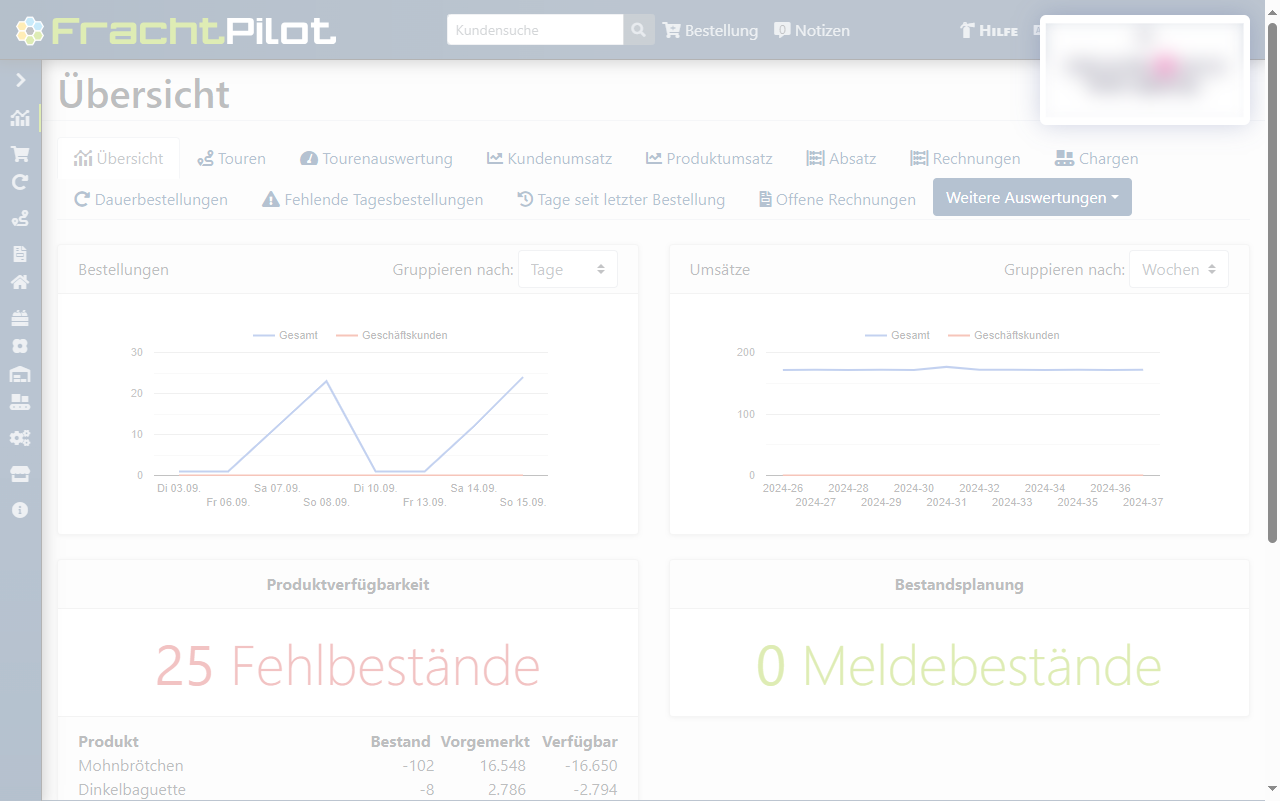Click the 'Bestellungen' chart card title
1280x801 pixels.
(x=123, y=269)
